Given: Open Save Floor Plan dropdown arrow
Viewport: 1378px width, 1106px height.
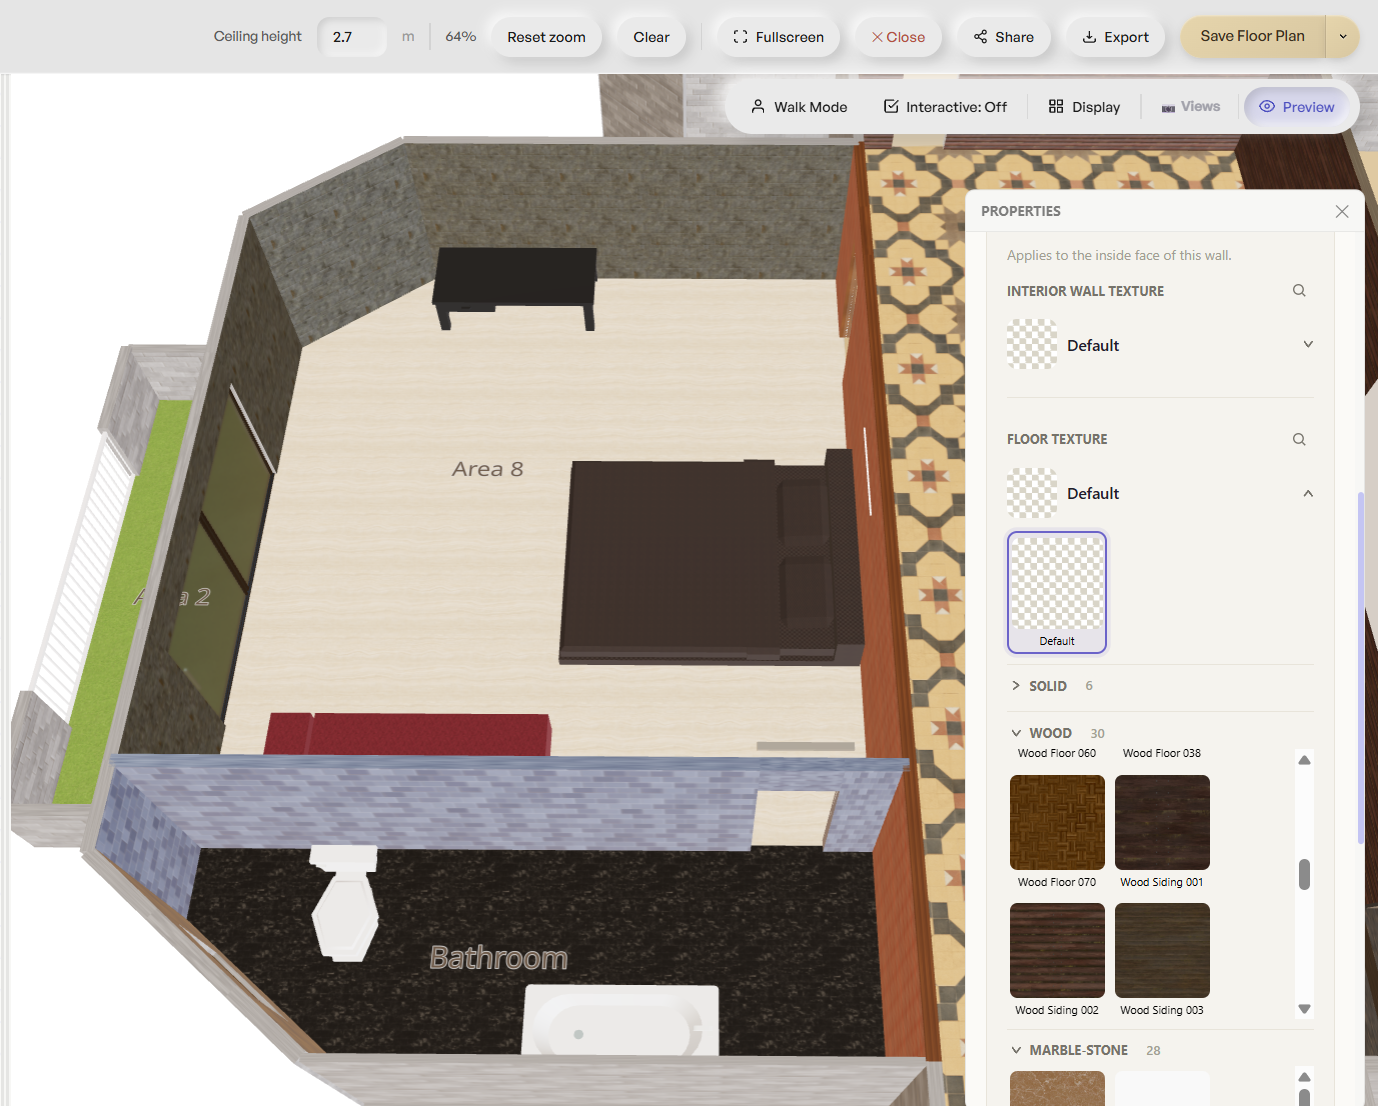Looking at the screenshot, I should click(x=1343, y=36).
